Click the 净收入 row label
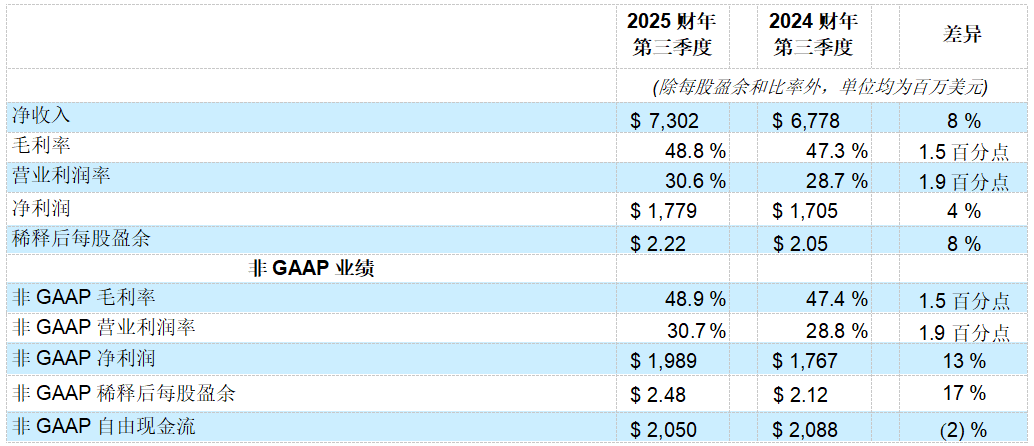The width and height of the screenshot is (1034, 446). [41, 116]
